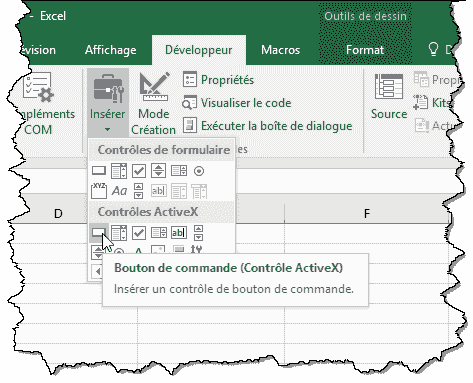Screen dimensions: 473x383
Task: Insert an ActiveX Toggle Button
Action: pyautogui.click(x=179, y=249)
